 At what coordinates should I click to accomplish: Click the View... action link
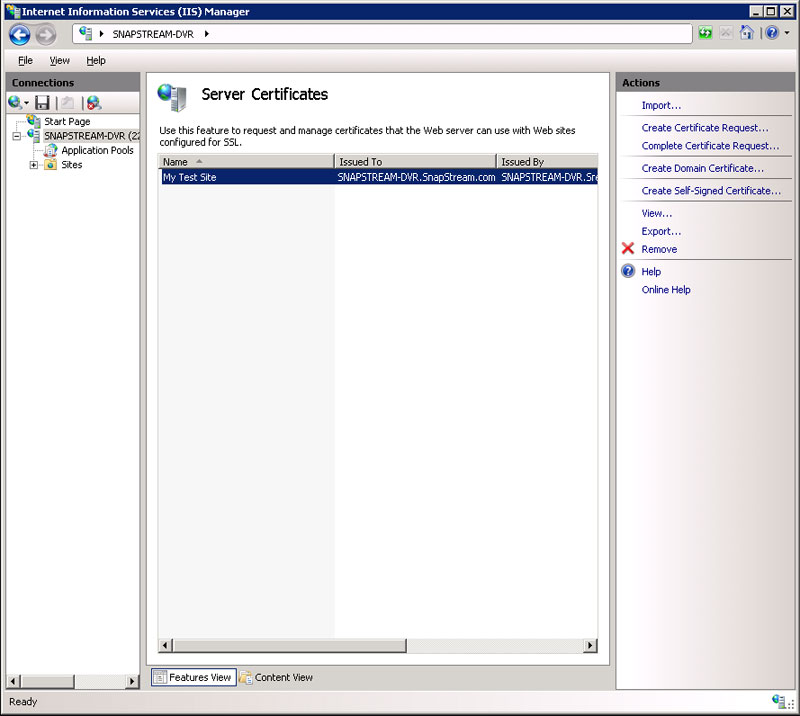(x=657, y=213)
